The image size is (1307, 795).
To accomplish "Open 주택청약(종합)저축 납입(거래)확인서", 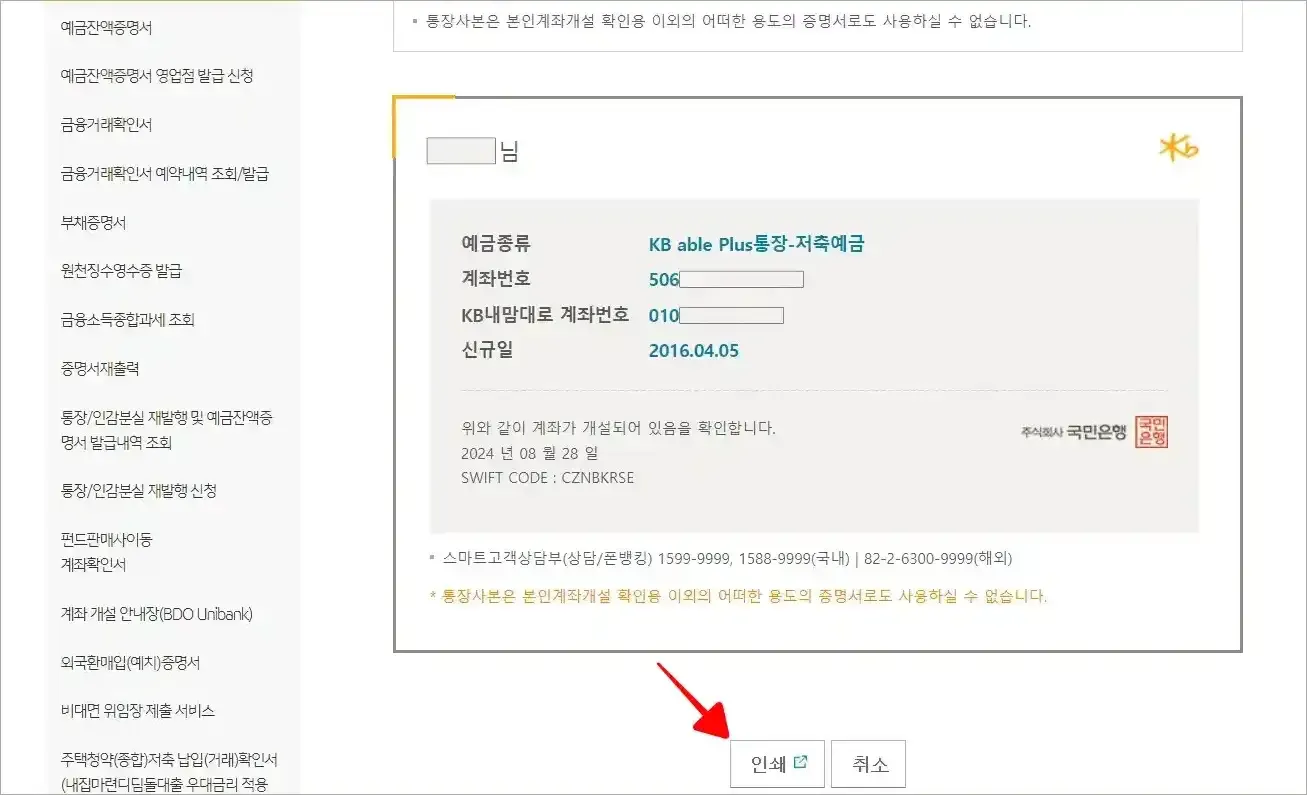I will [x=169, y=772].
